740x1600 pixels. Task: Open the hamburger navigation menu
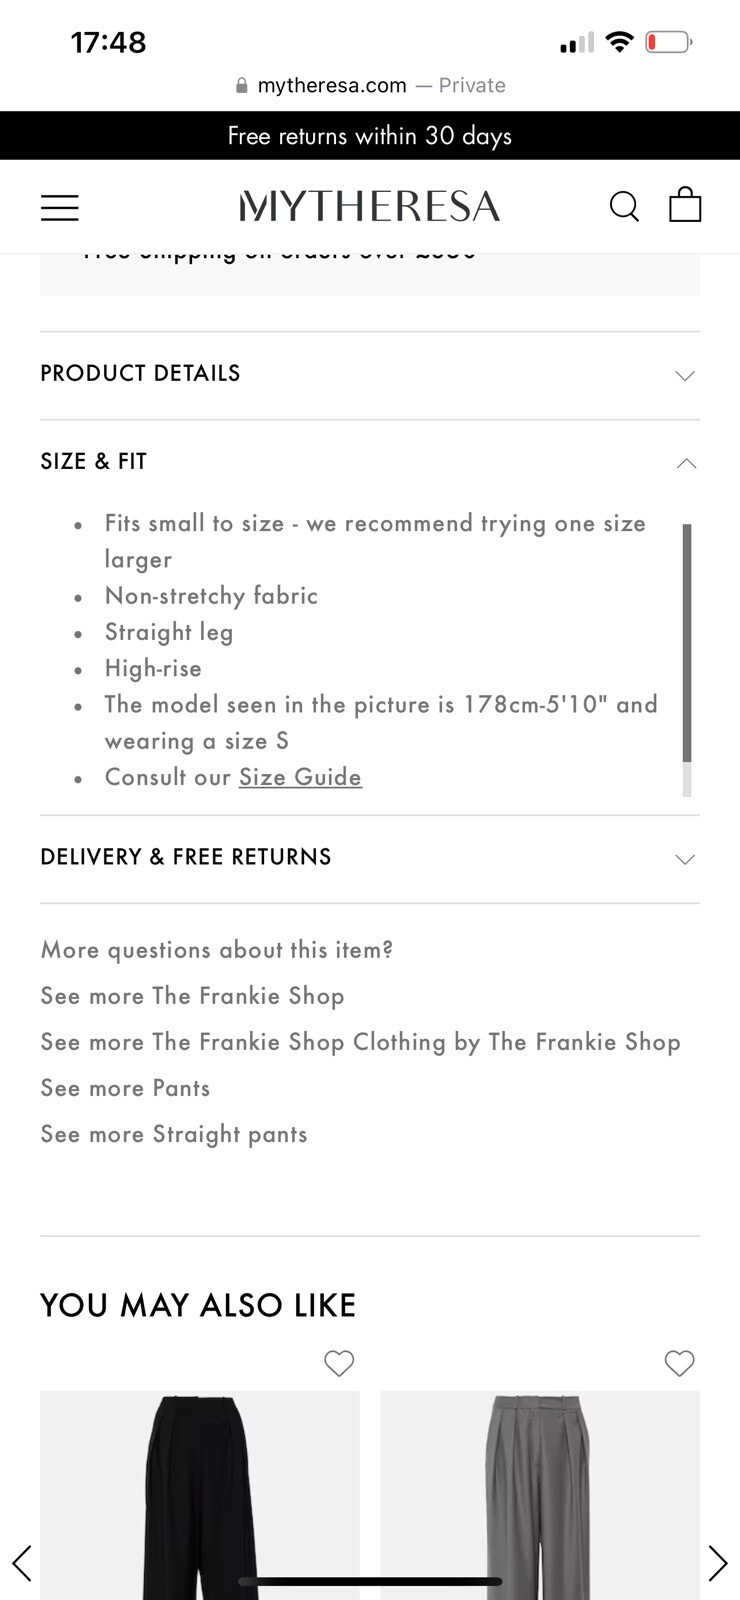click(59, 207)
